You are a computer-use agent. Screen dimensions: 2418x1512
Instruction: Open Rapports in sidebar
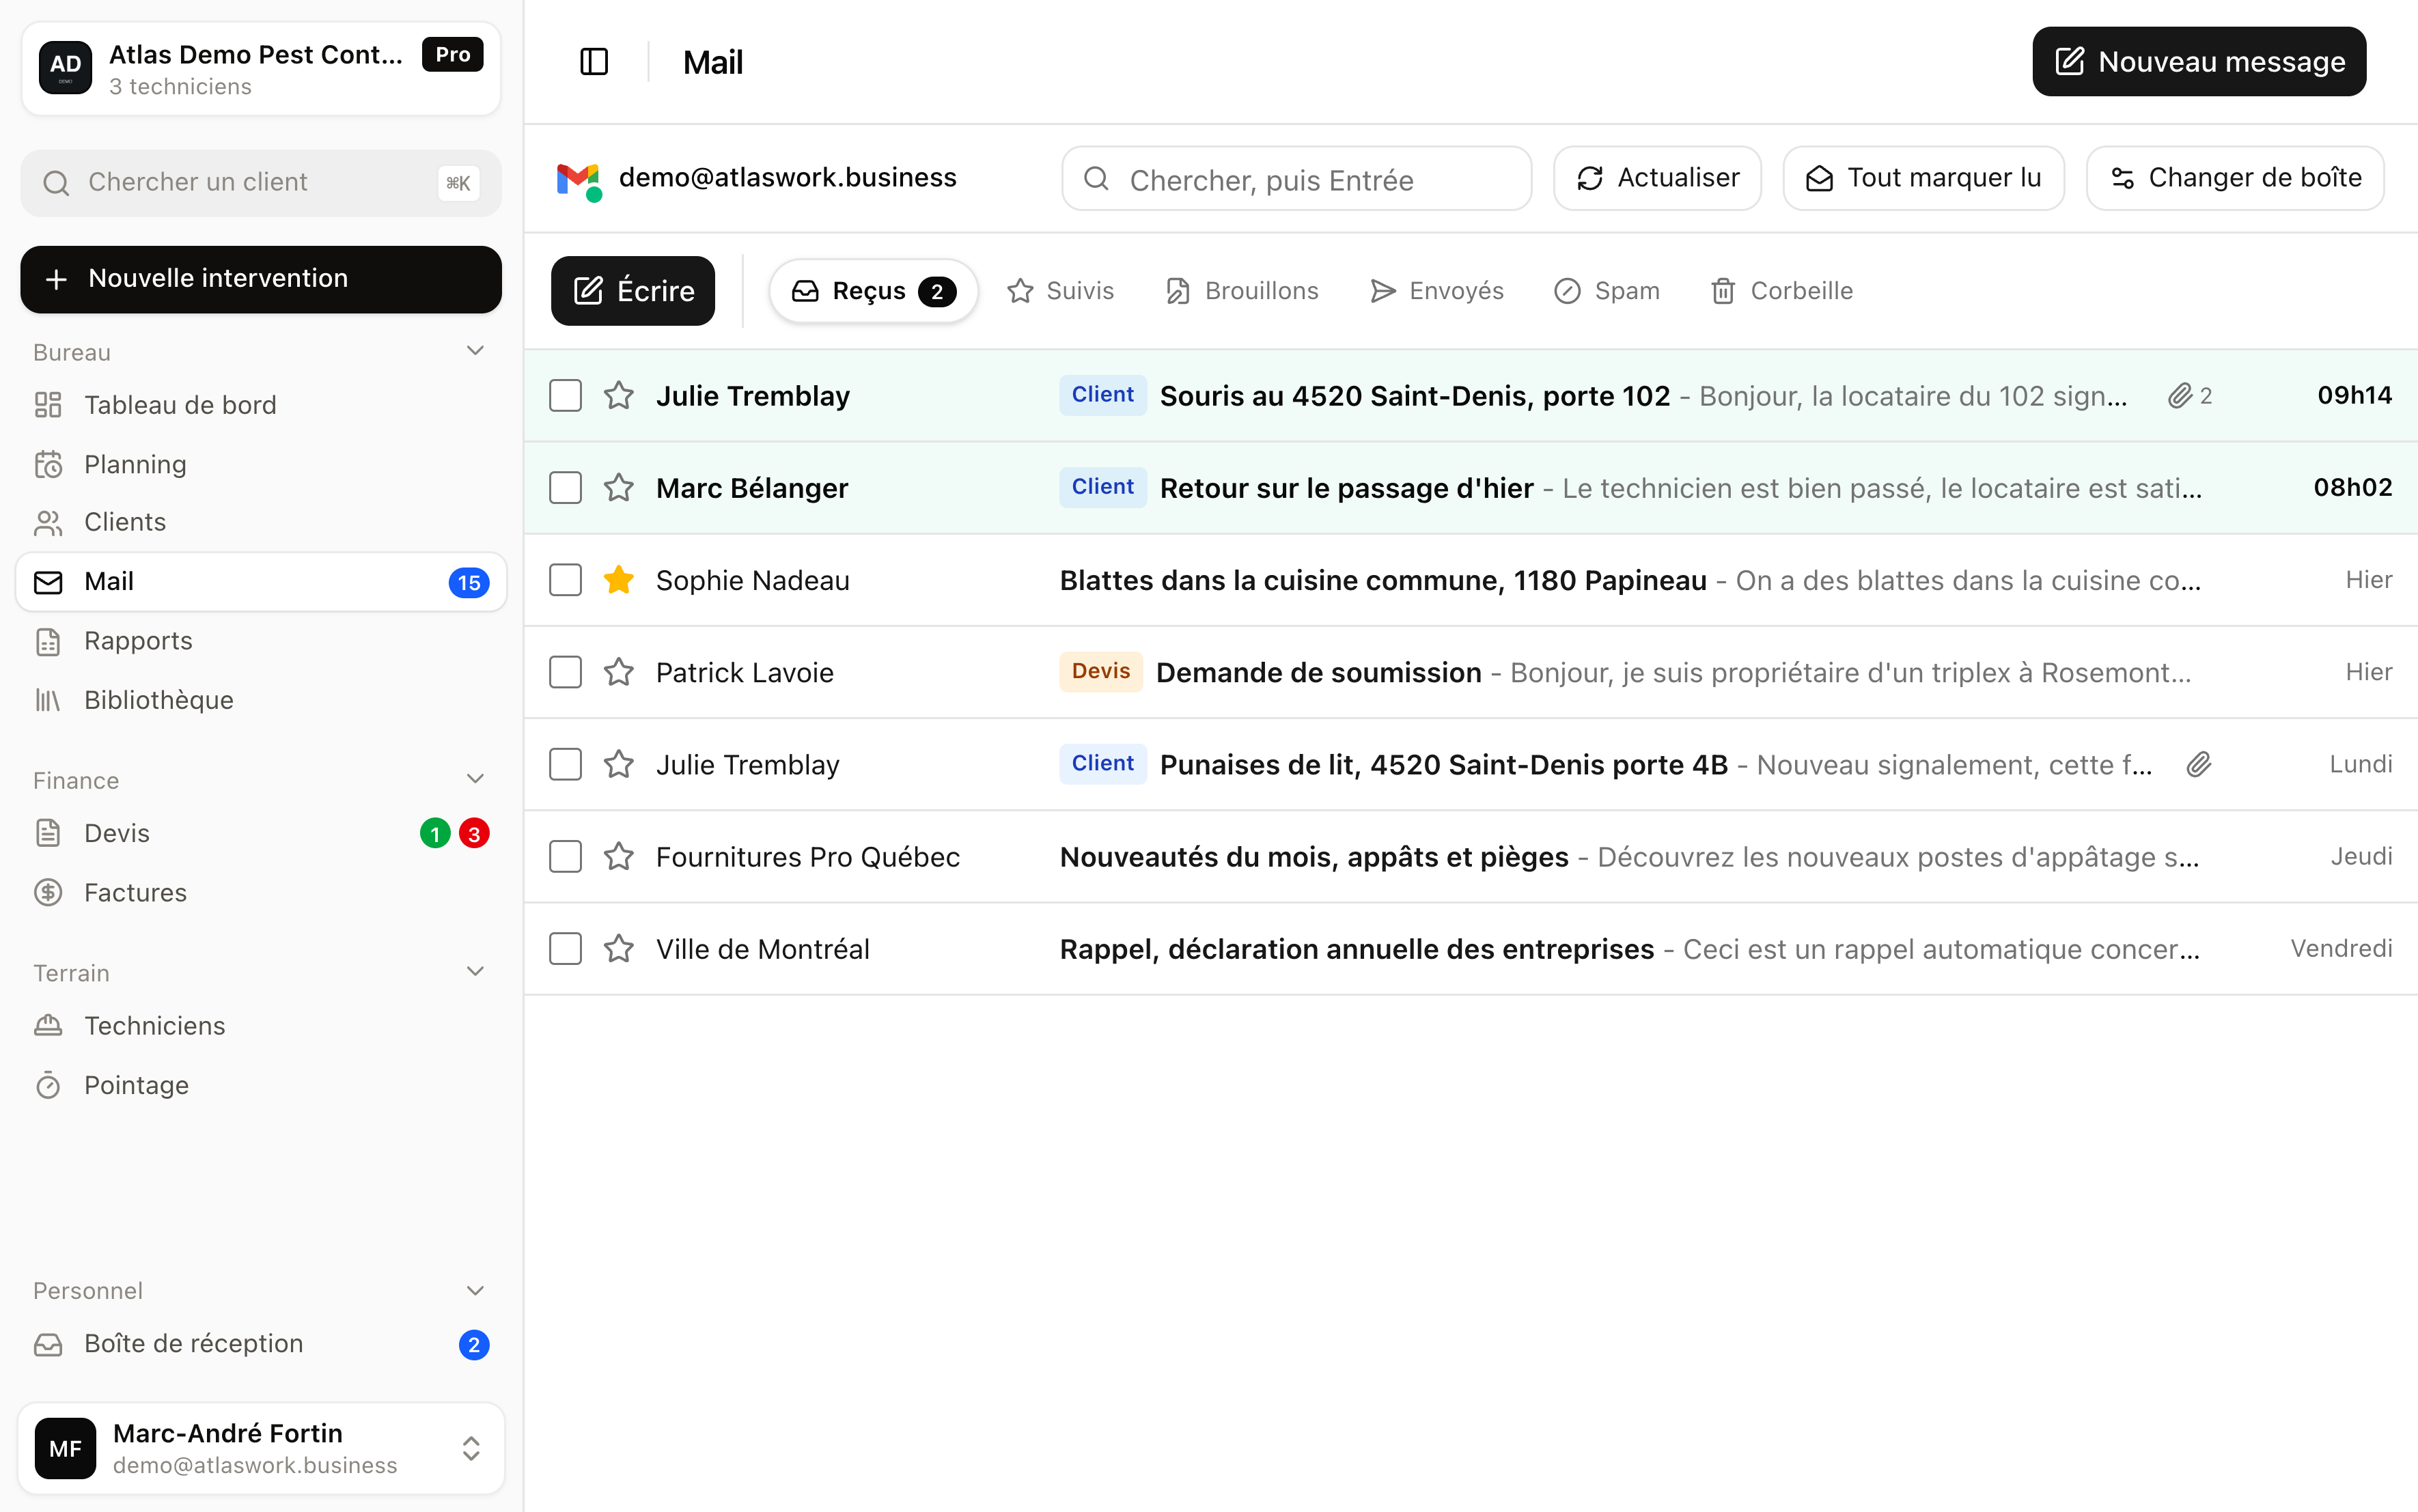(x=261, y=641)
